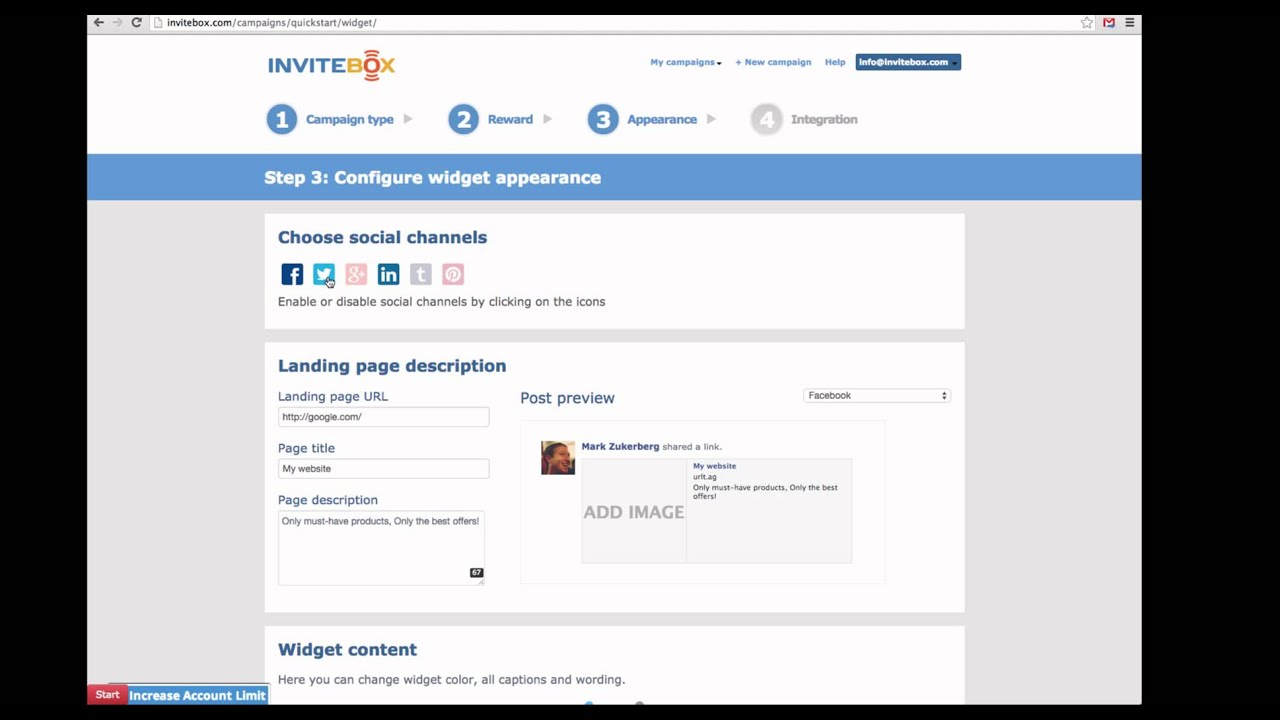Click the Page description text area
The image size is (1280, 720).
click(x=381, y=547)
